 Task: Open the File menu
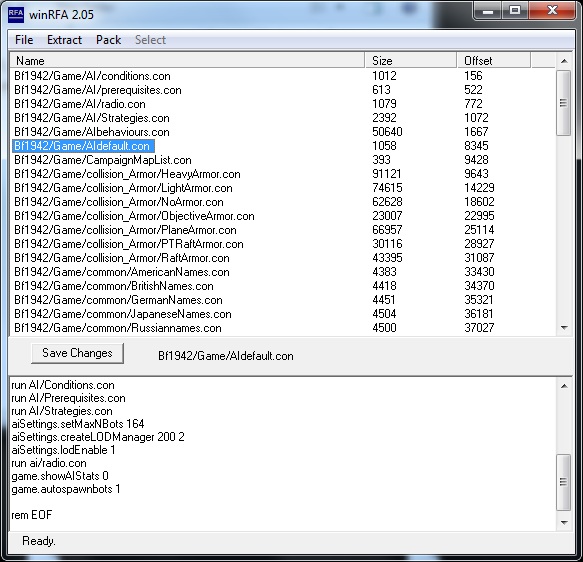[24, 40]
